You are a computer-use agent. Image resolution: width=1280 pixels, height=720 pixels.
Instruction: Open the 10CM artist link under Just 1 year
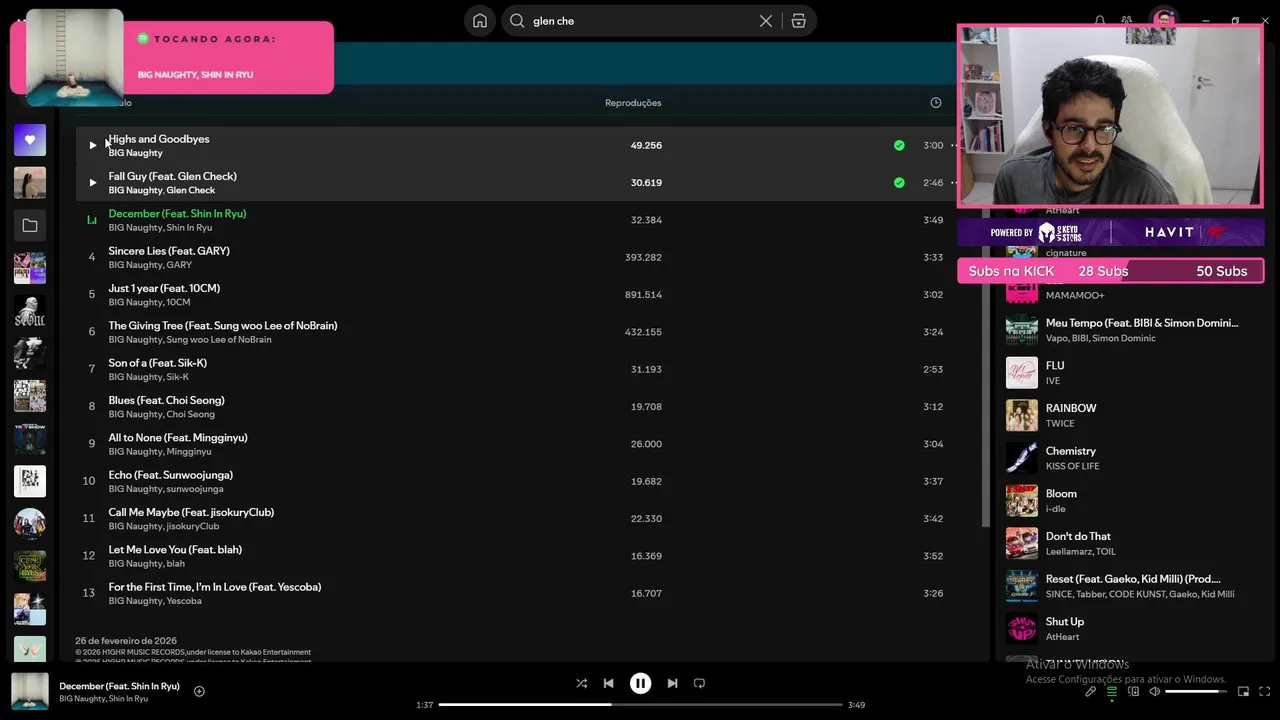(x=178, y=302)
